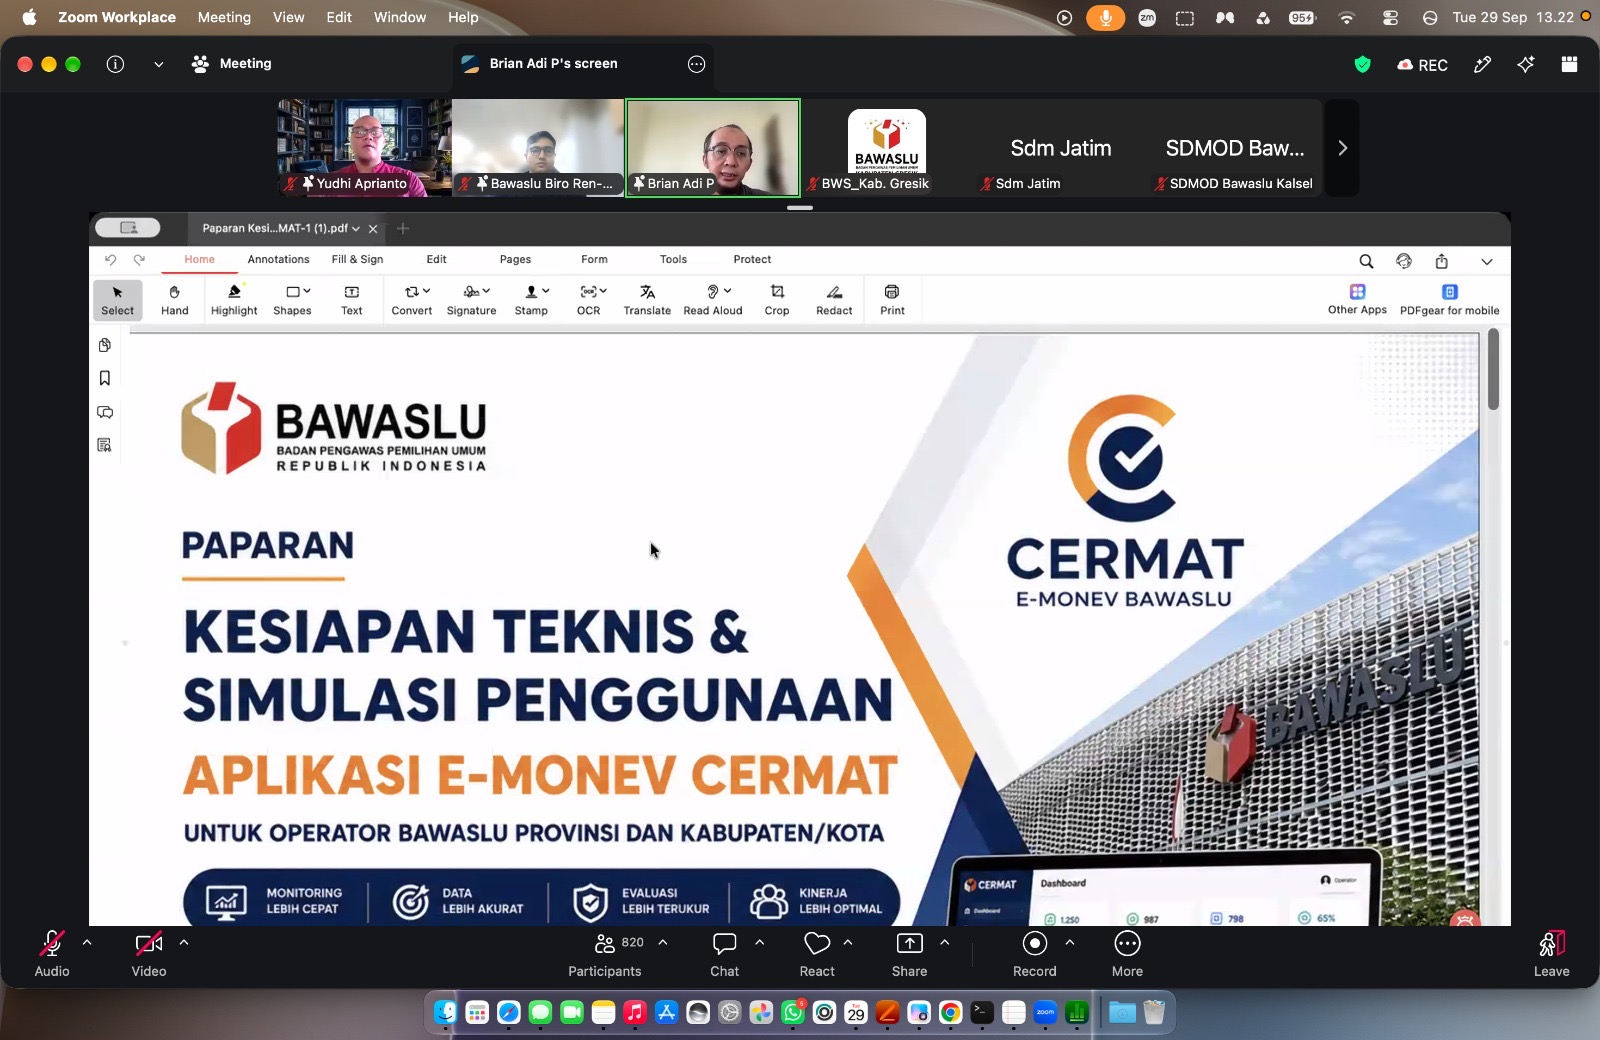Select the Highlight tool in PDFgear

pos(234,300)
